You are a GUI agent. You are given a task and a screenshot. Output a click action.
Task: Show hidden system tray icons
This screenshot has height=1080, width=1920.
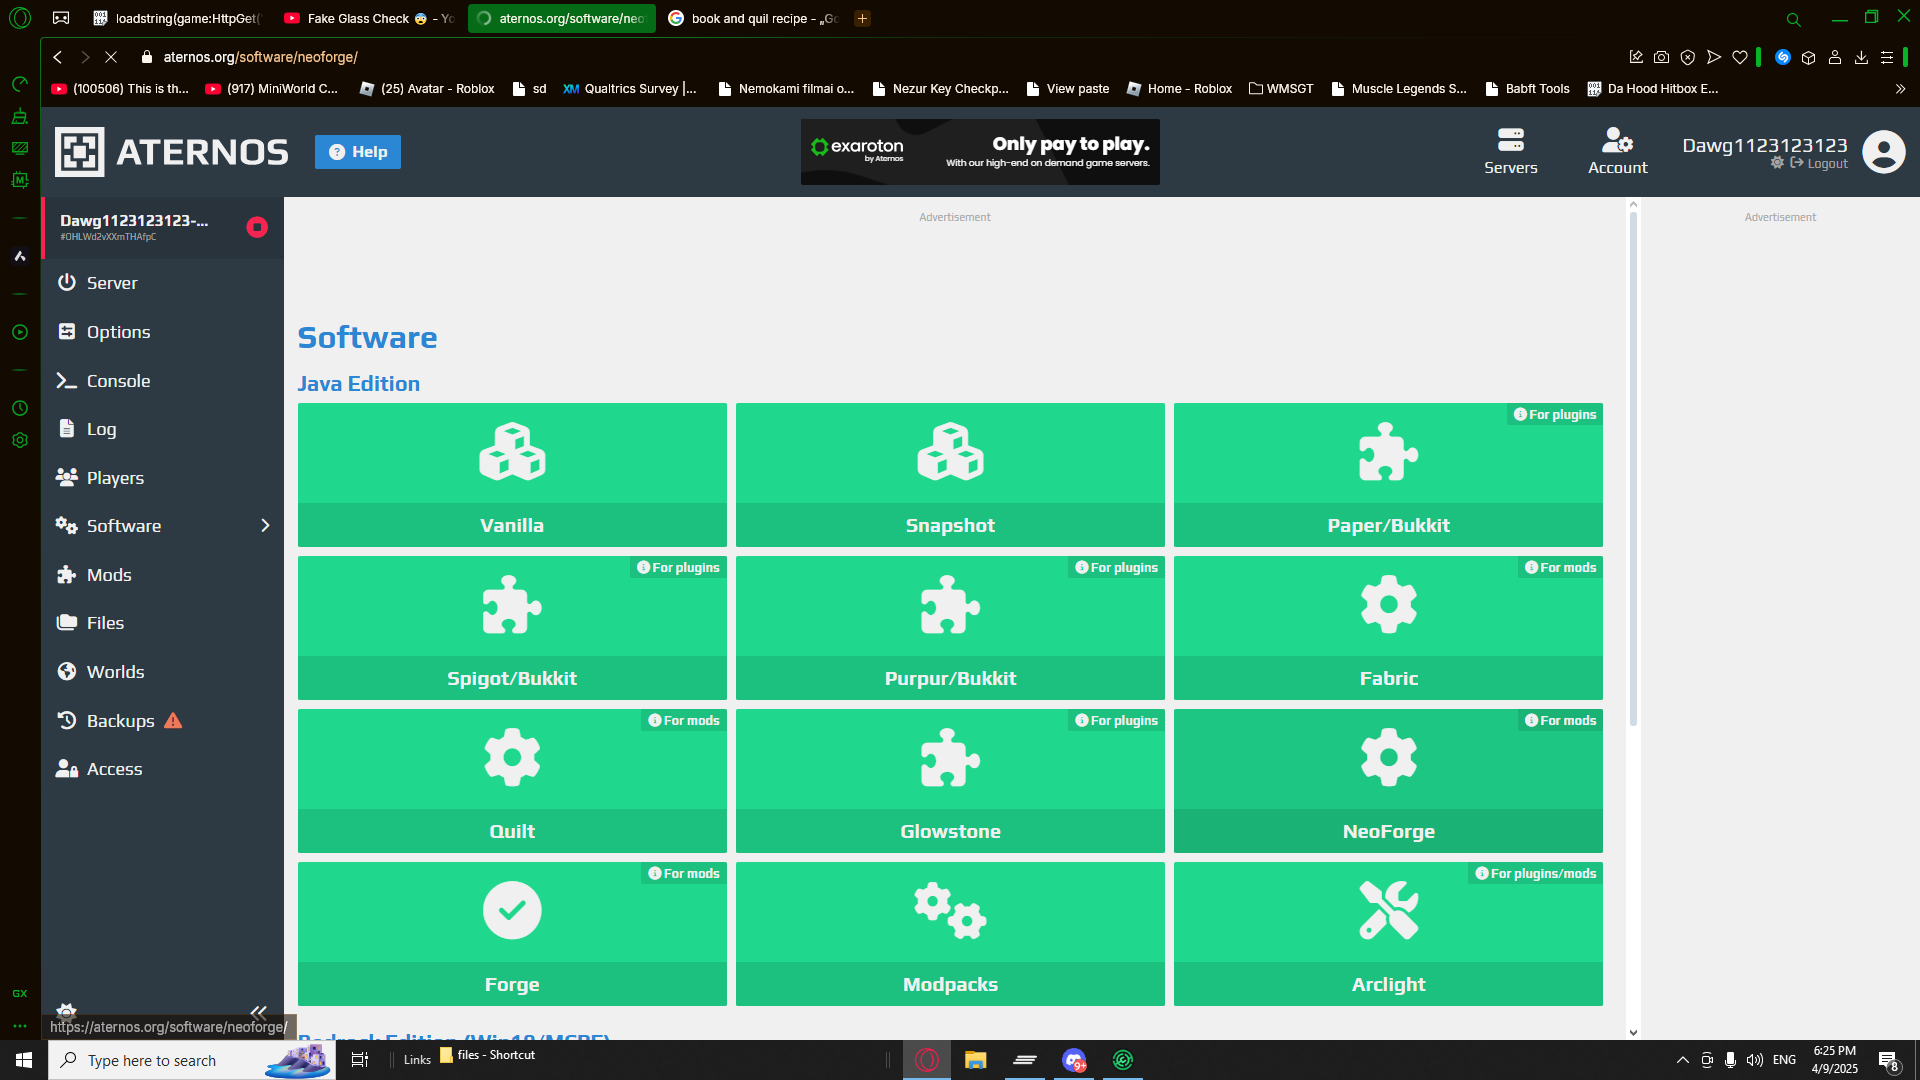coord(1682,1060)
